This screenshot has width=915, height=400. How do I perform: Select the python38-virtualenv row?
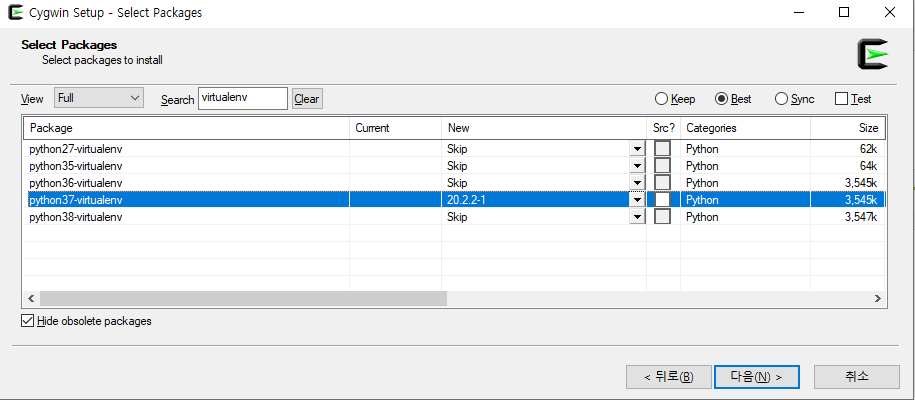tap(455, 217)
